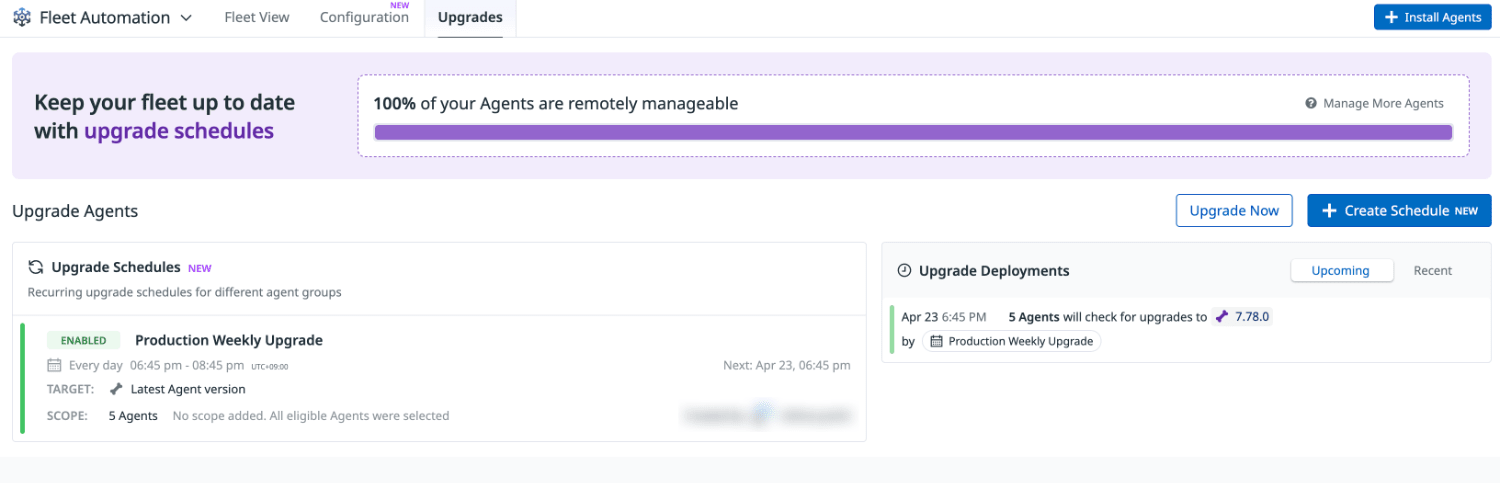
Task: Expand the Fleet Automation dropdown chevron
Action: click(186, 18)
